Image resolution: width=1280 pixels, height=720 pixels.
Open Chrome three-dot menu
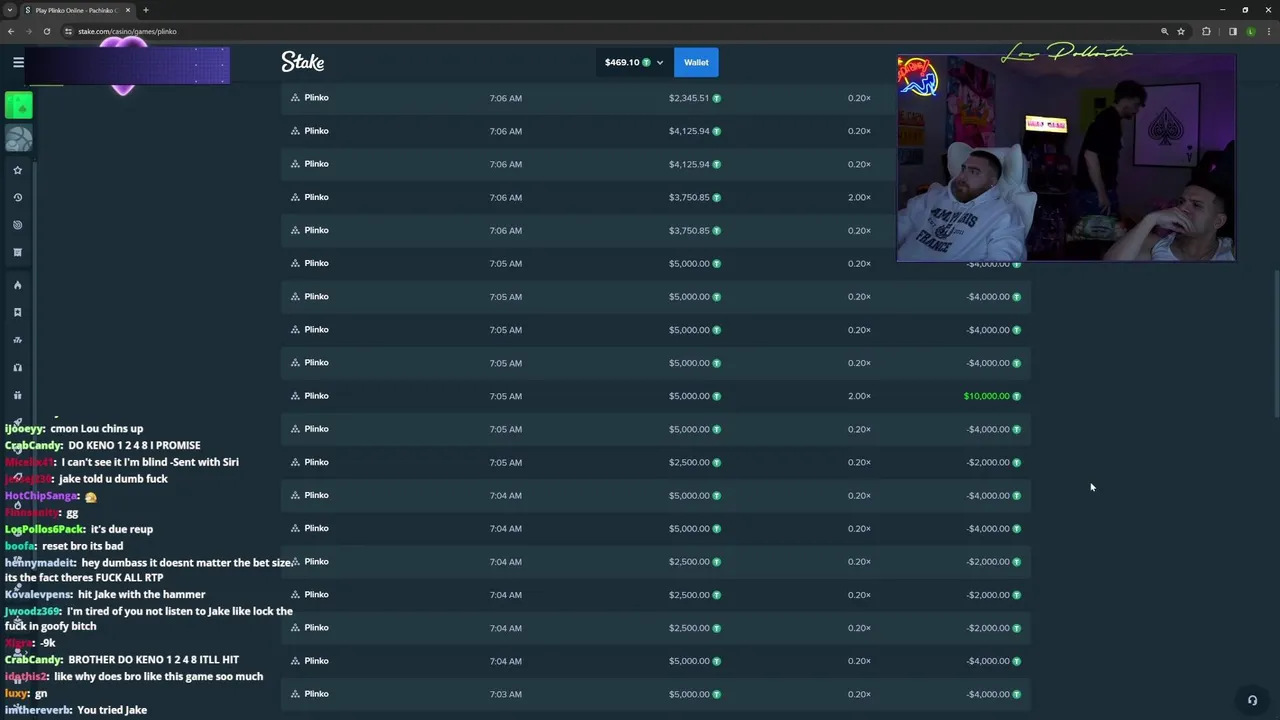pyautogui.click(x=1268, y=31)
